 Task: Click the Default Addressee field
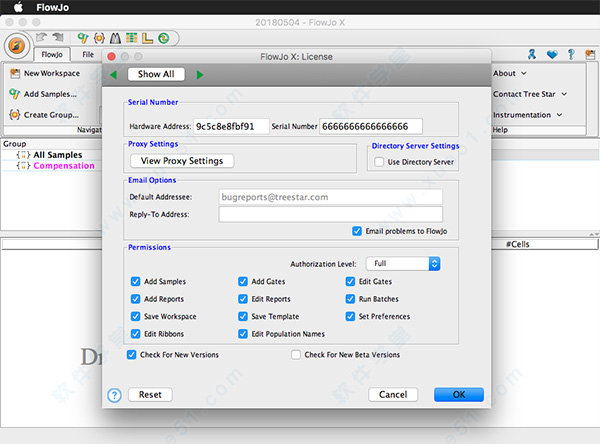coord(331,197)
